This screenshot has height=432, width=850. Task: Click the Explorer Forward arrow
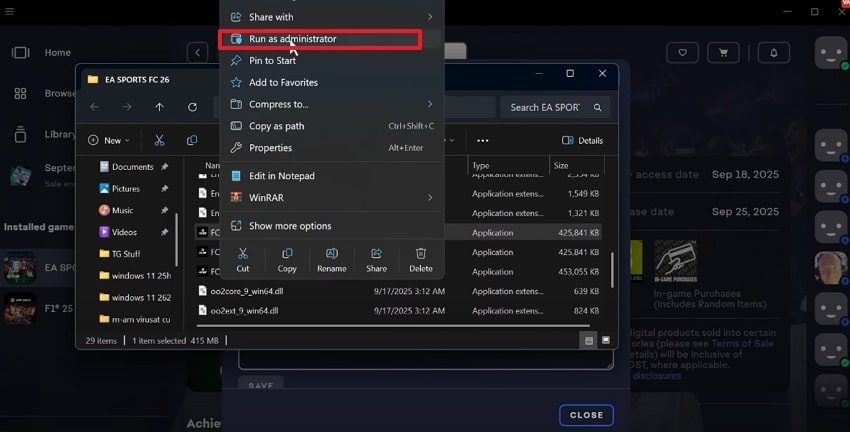(x=127, y=107)
